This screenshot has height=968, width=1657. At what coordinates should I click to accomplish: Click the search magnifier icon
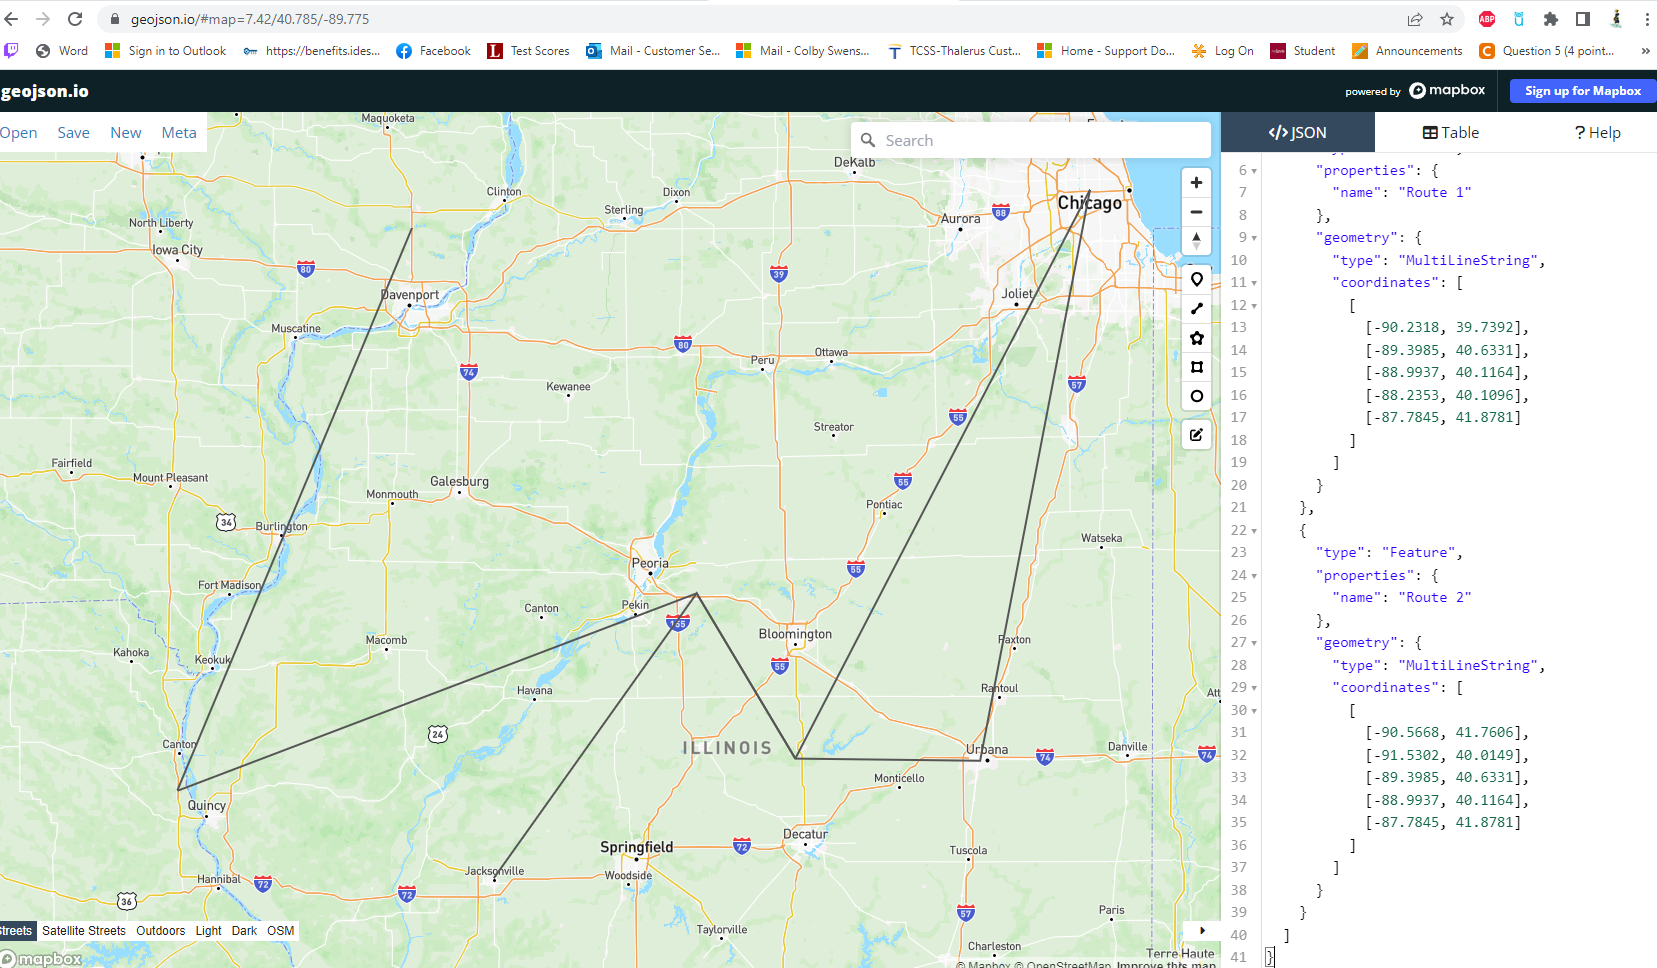[x=868, y=141]
